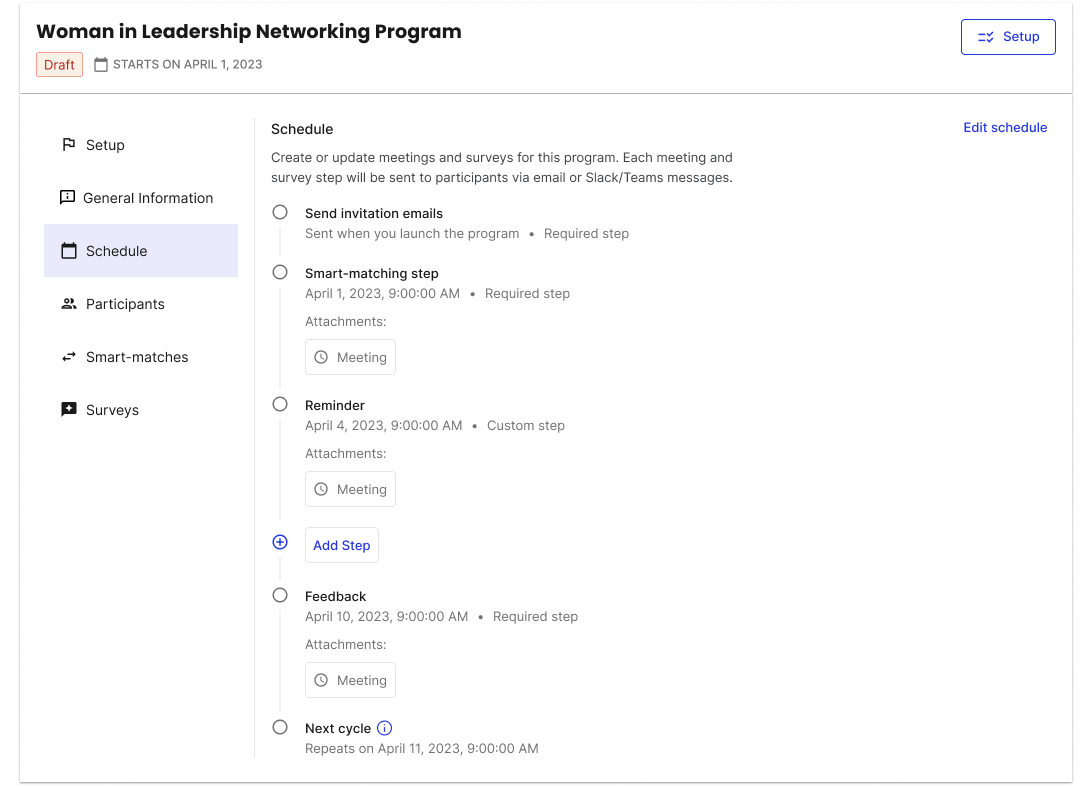Open the Participants section
1092x787 pixels.
[141, 304]
